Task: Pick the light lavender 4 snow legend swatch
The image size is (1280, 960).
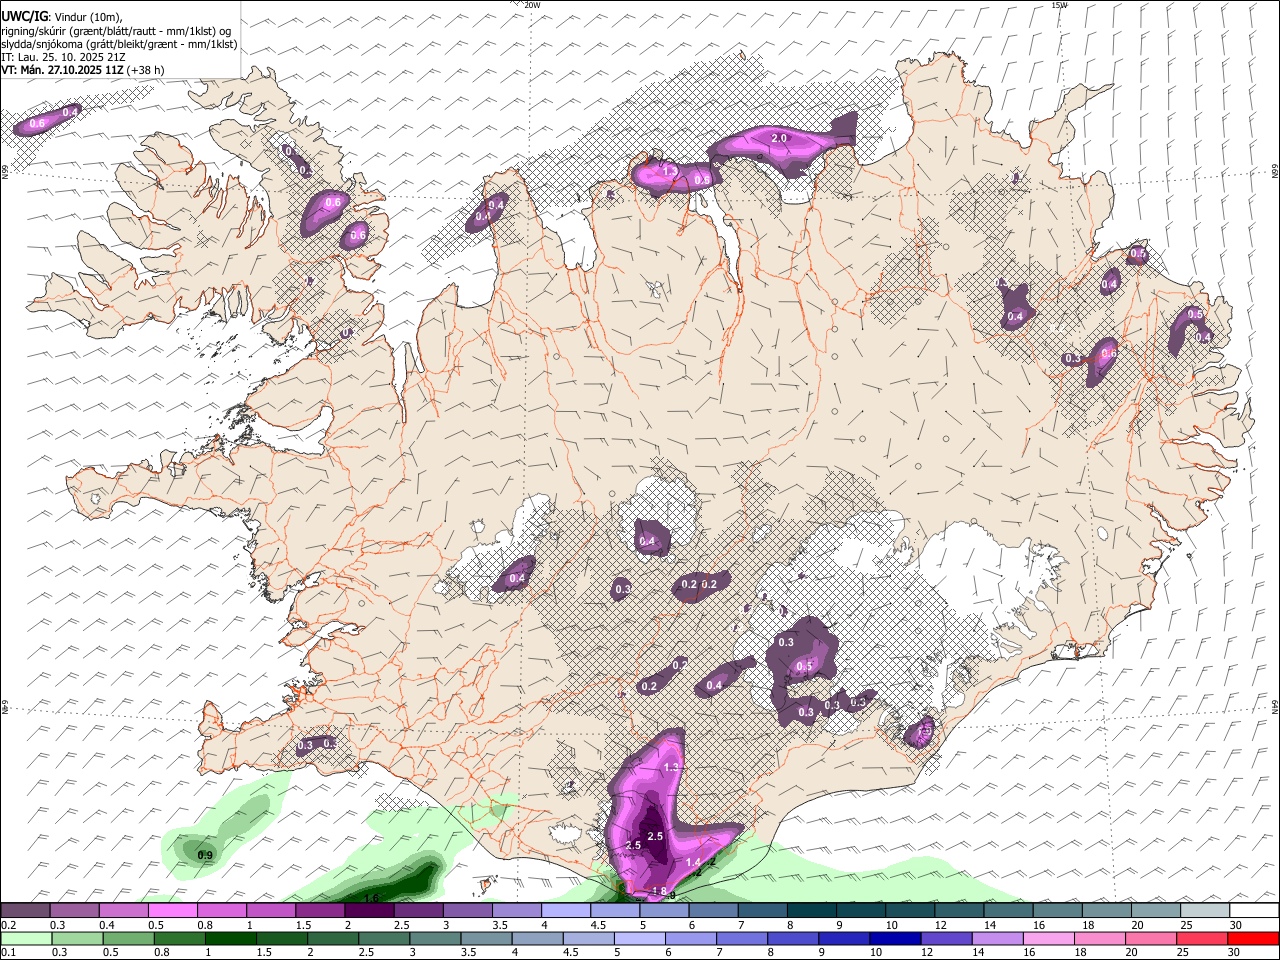Action: click(x=565, y=910)
